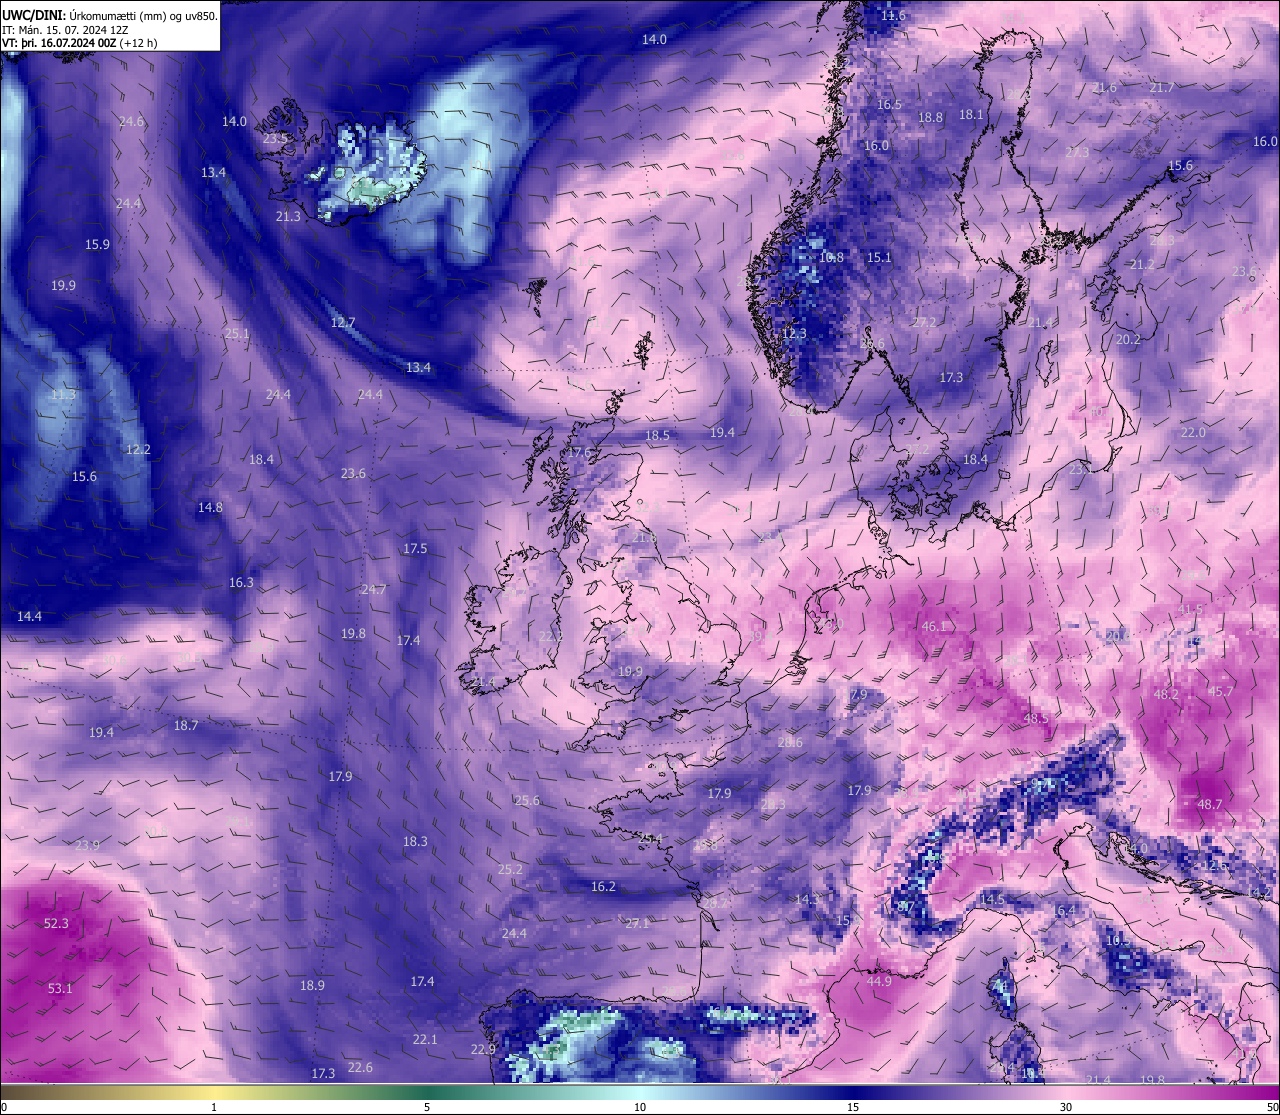Click the 18.9 value on the map
Screen dimensions: 1280x1115
(x=312, y=985)
